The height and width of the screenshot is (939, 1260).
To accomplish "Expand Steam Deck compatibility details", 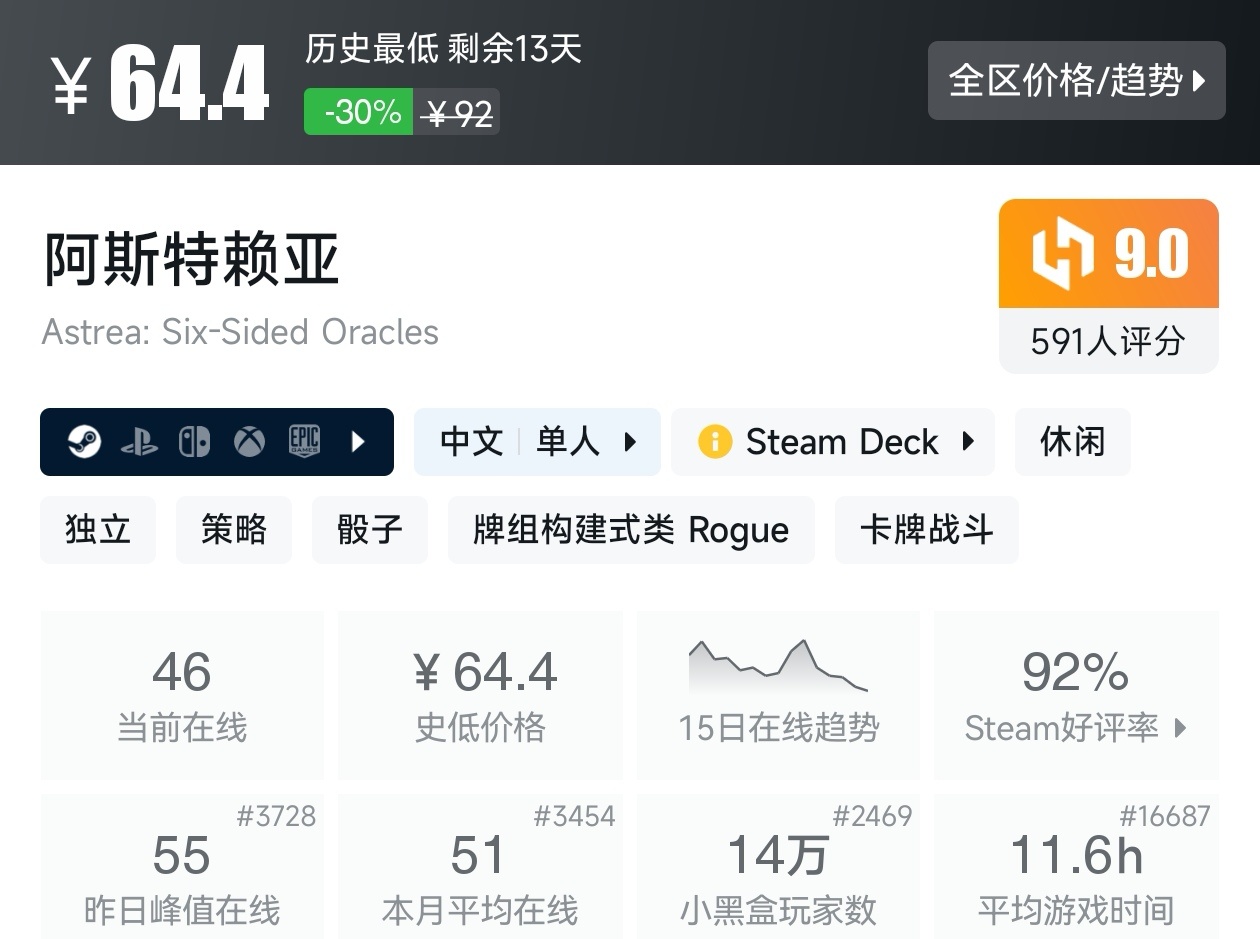I will (x=968, y=441).
